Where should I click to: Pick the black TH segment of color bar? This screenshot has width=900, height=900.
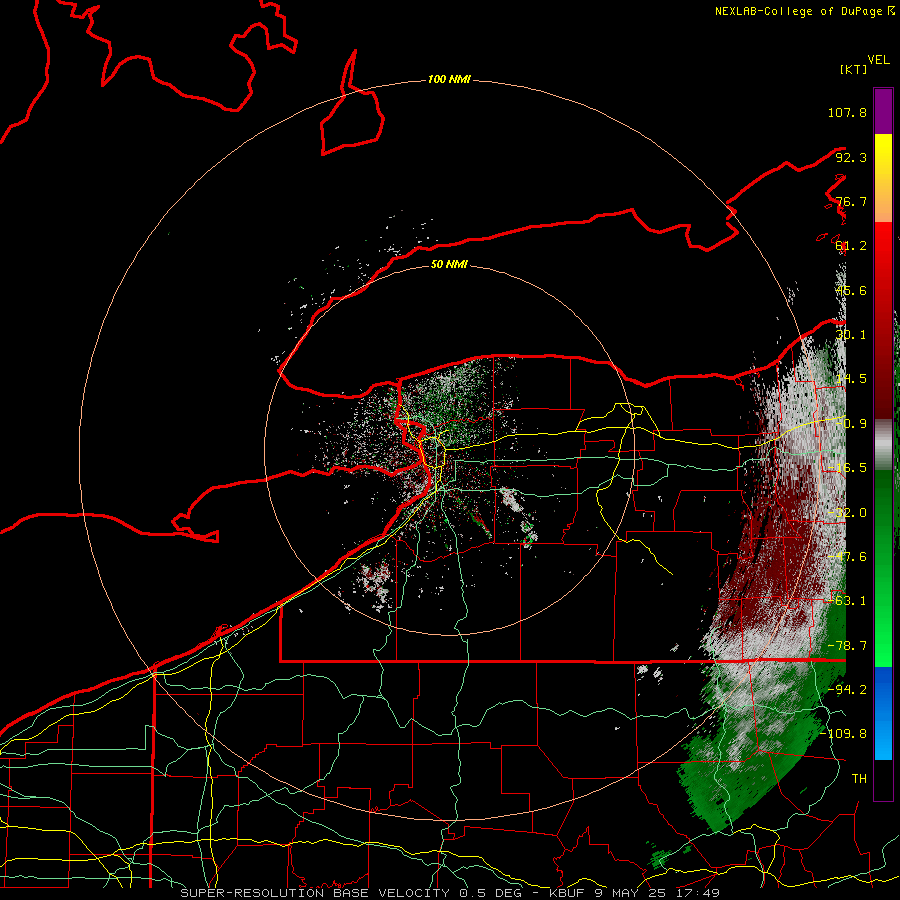pos(883,779)
